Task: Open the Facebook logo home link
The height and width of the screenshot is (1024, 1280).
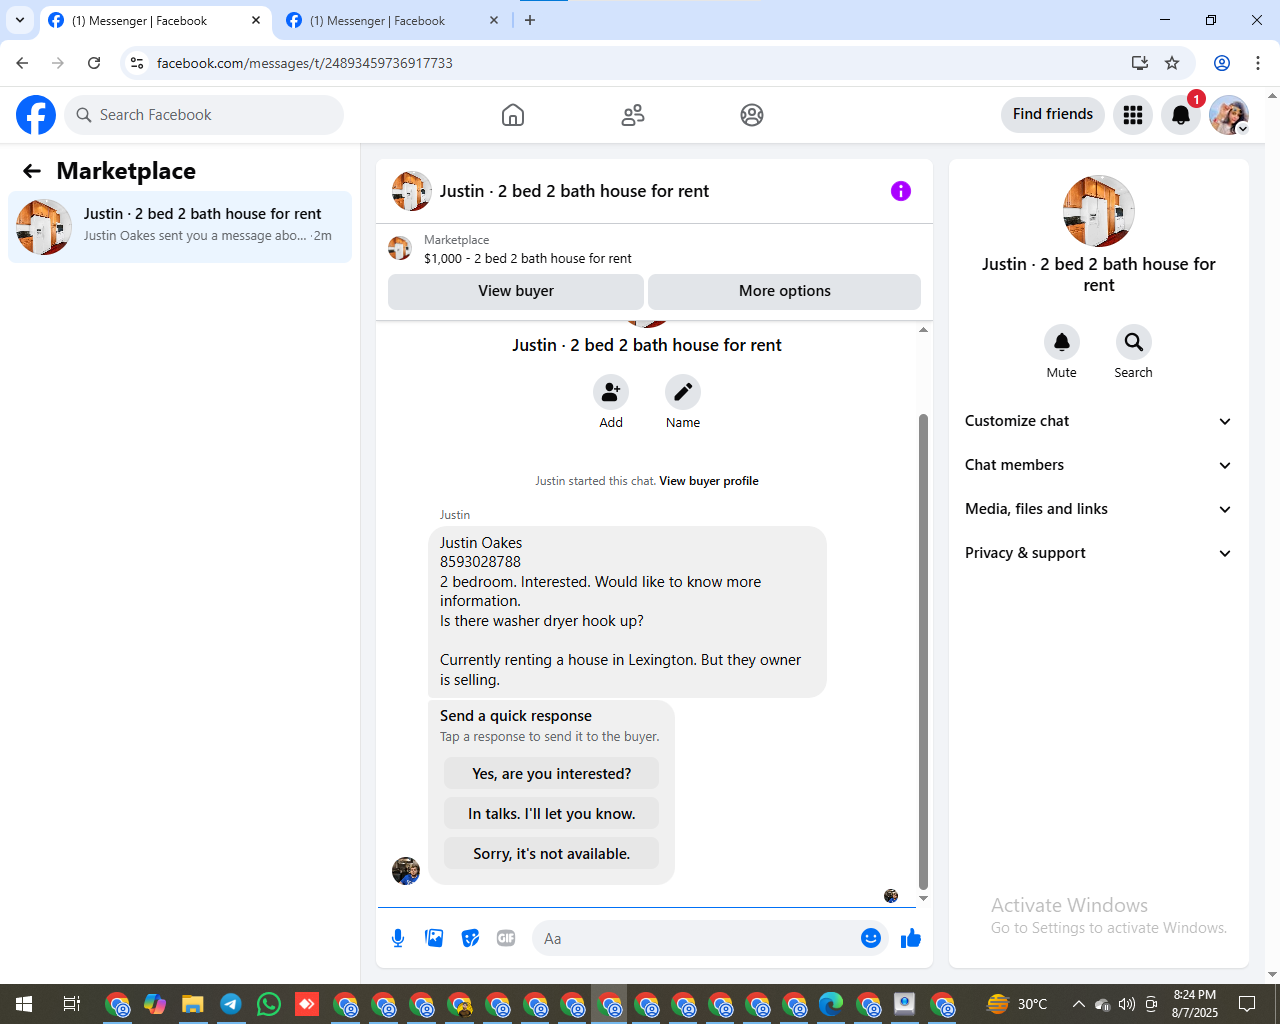Action: (36, 115)
